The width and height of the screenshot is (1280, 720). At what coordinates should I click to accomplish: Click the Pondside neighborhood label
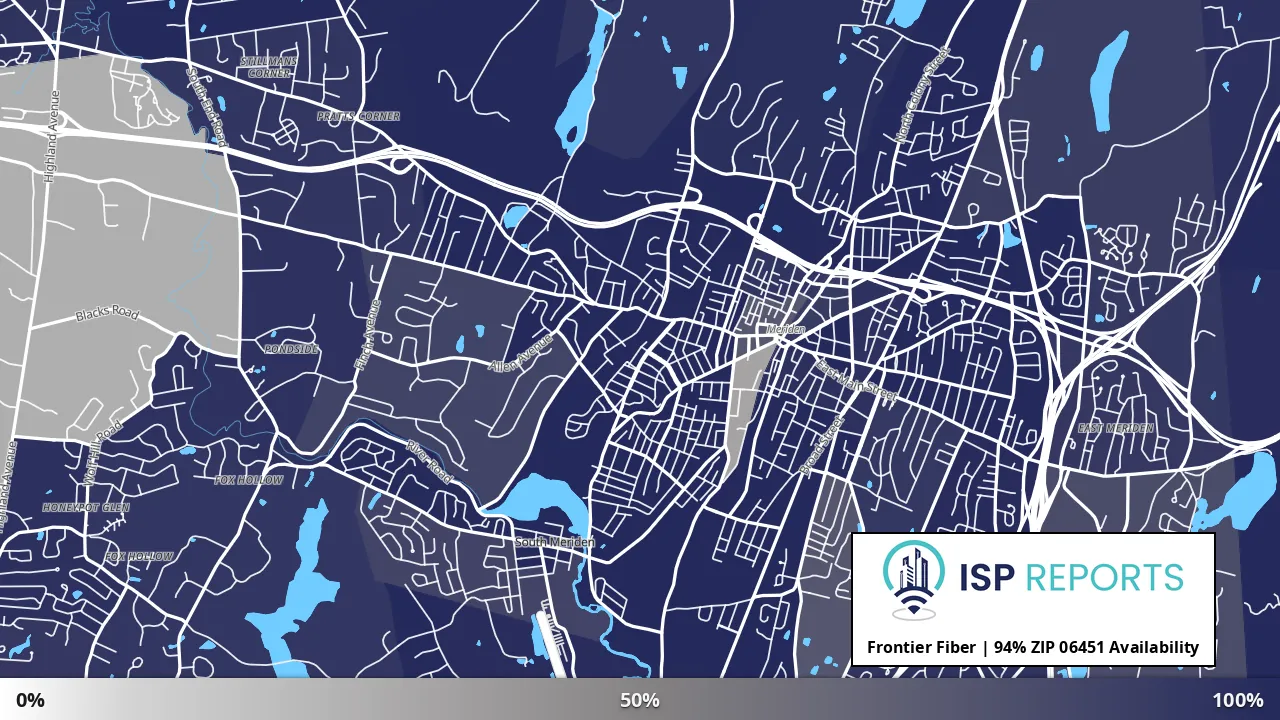[x=291, y=349]
